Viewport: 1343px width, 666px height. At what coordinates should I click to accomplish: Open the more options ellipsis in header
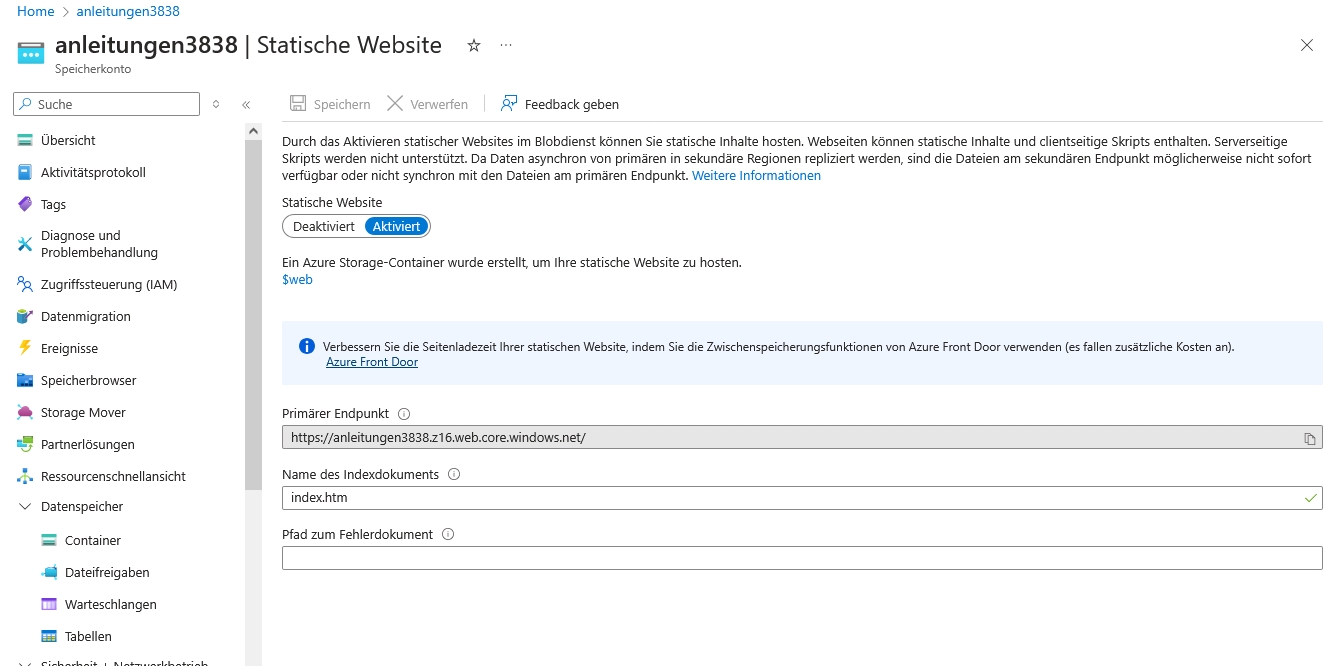pyautogui.click(x=506, y=45)
